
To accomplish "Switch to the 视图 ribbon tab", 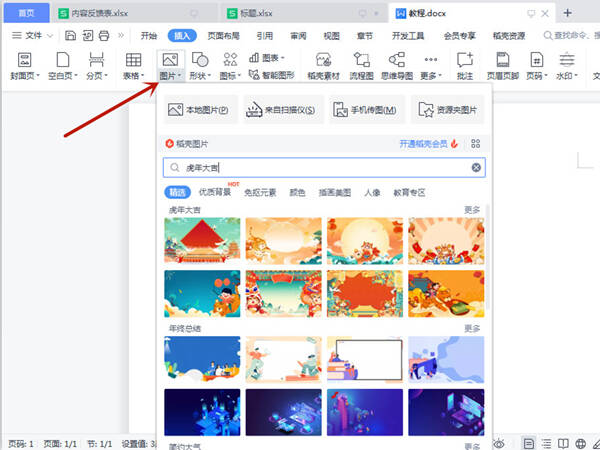I will pyautogui.click(x=331, y=36).
